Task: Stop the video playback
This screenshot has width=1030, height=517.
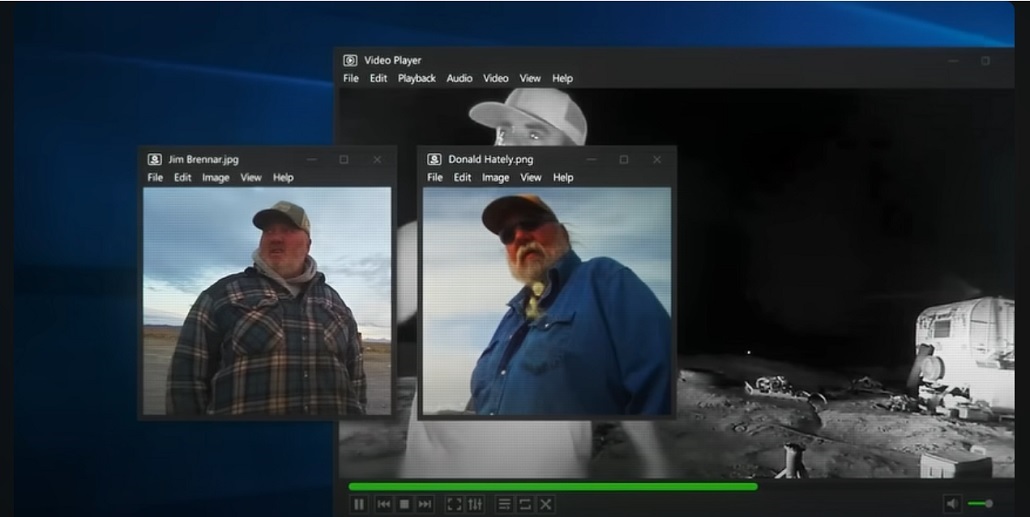Action: [405, 505]
